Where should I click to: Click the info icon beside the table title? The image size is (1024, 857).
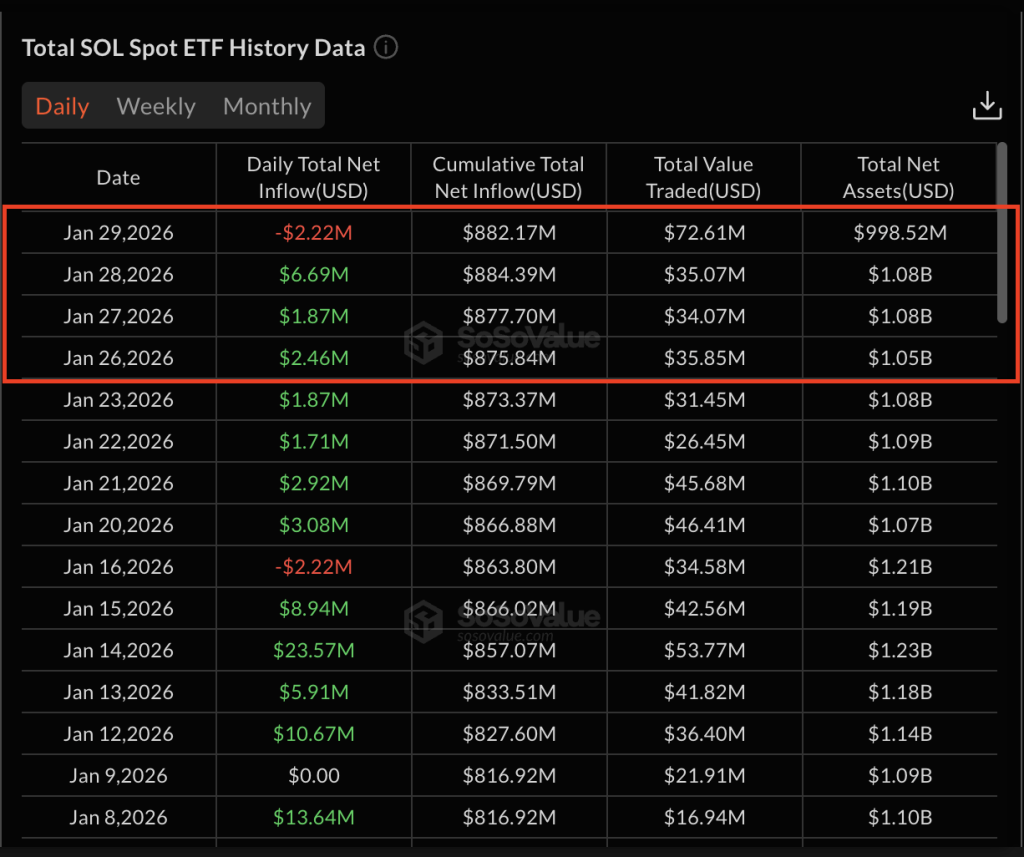pyautogui.click(x=386, y=47)
